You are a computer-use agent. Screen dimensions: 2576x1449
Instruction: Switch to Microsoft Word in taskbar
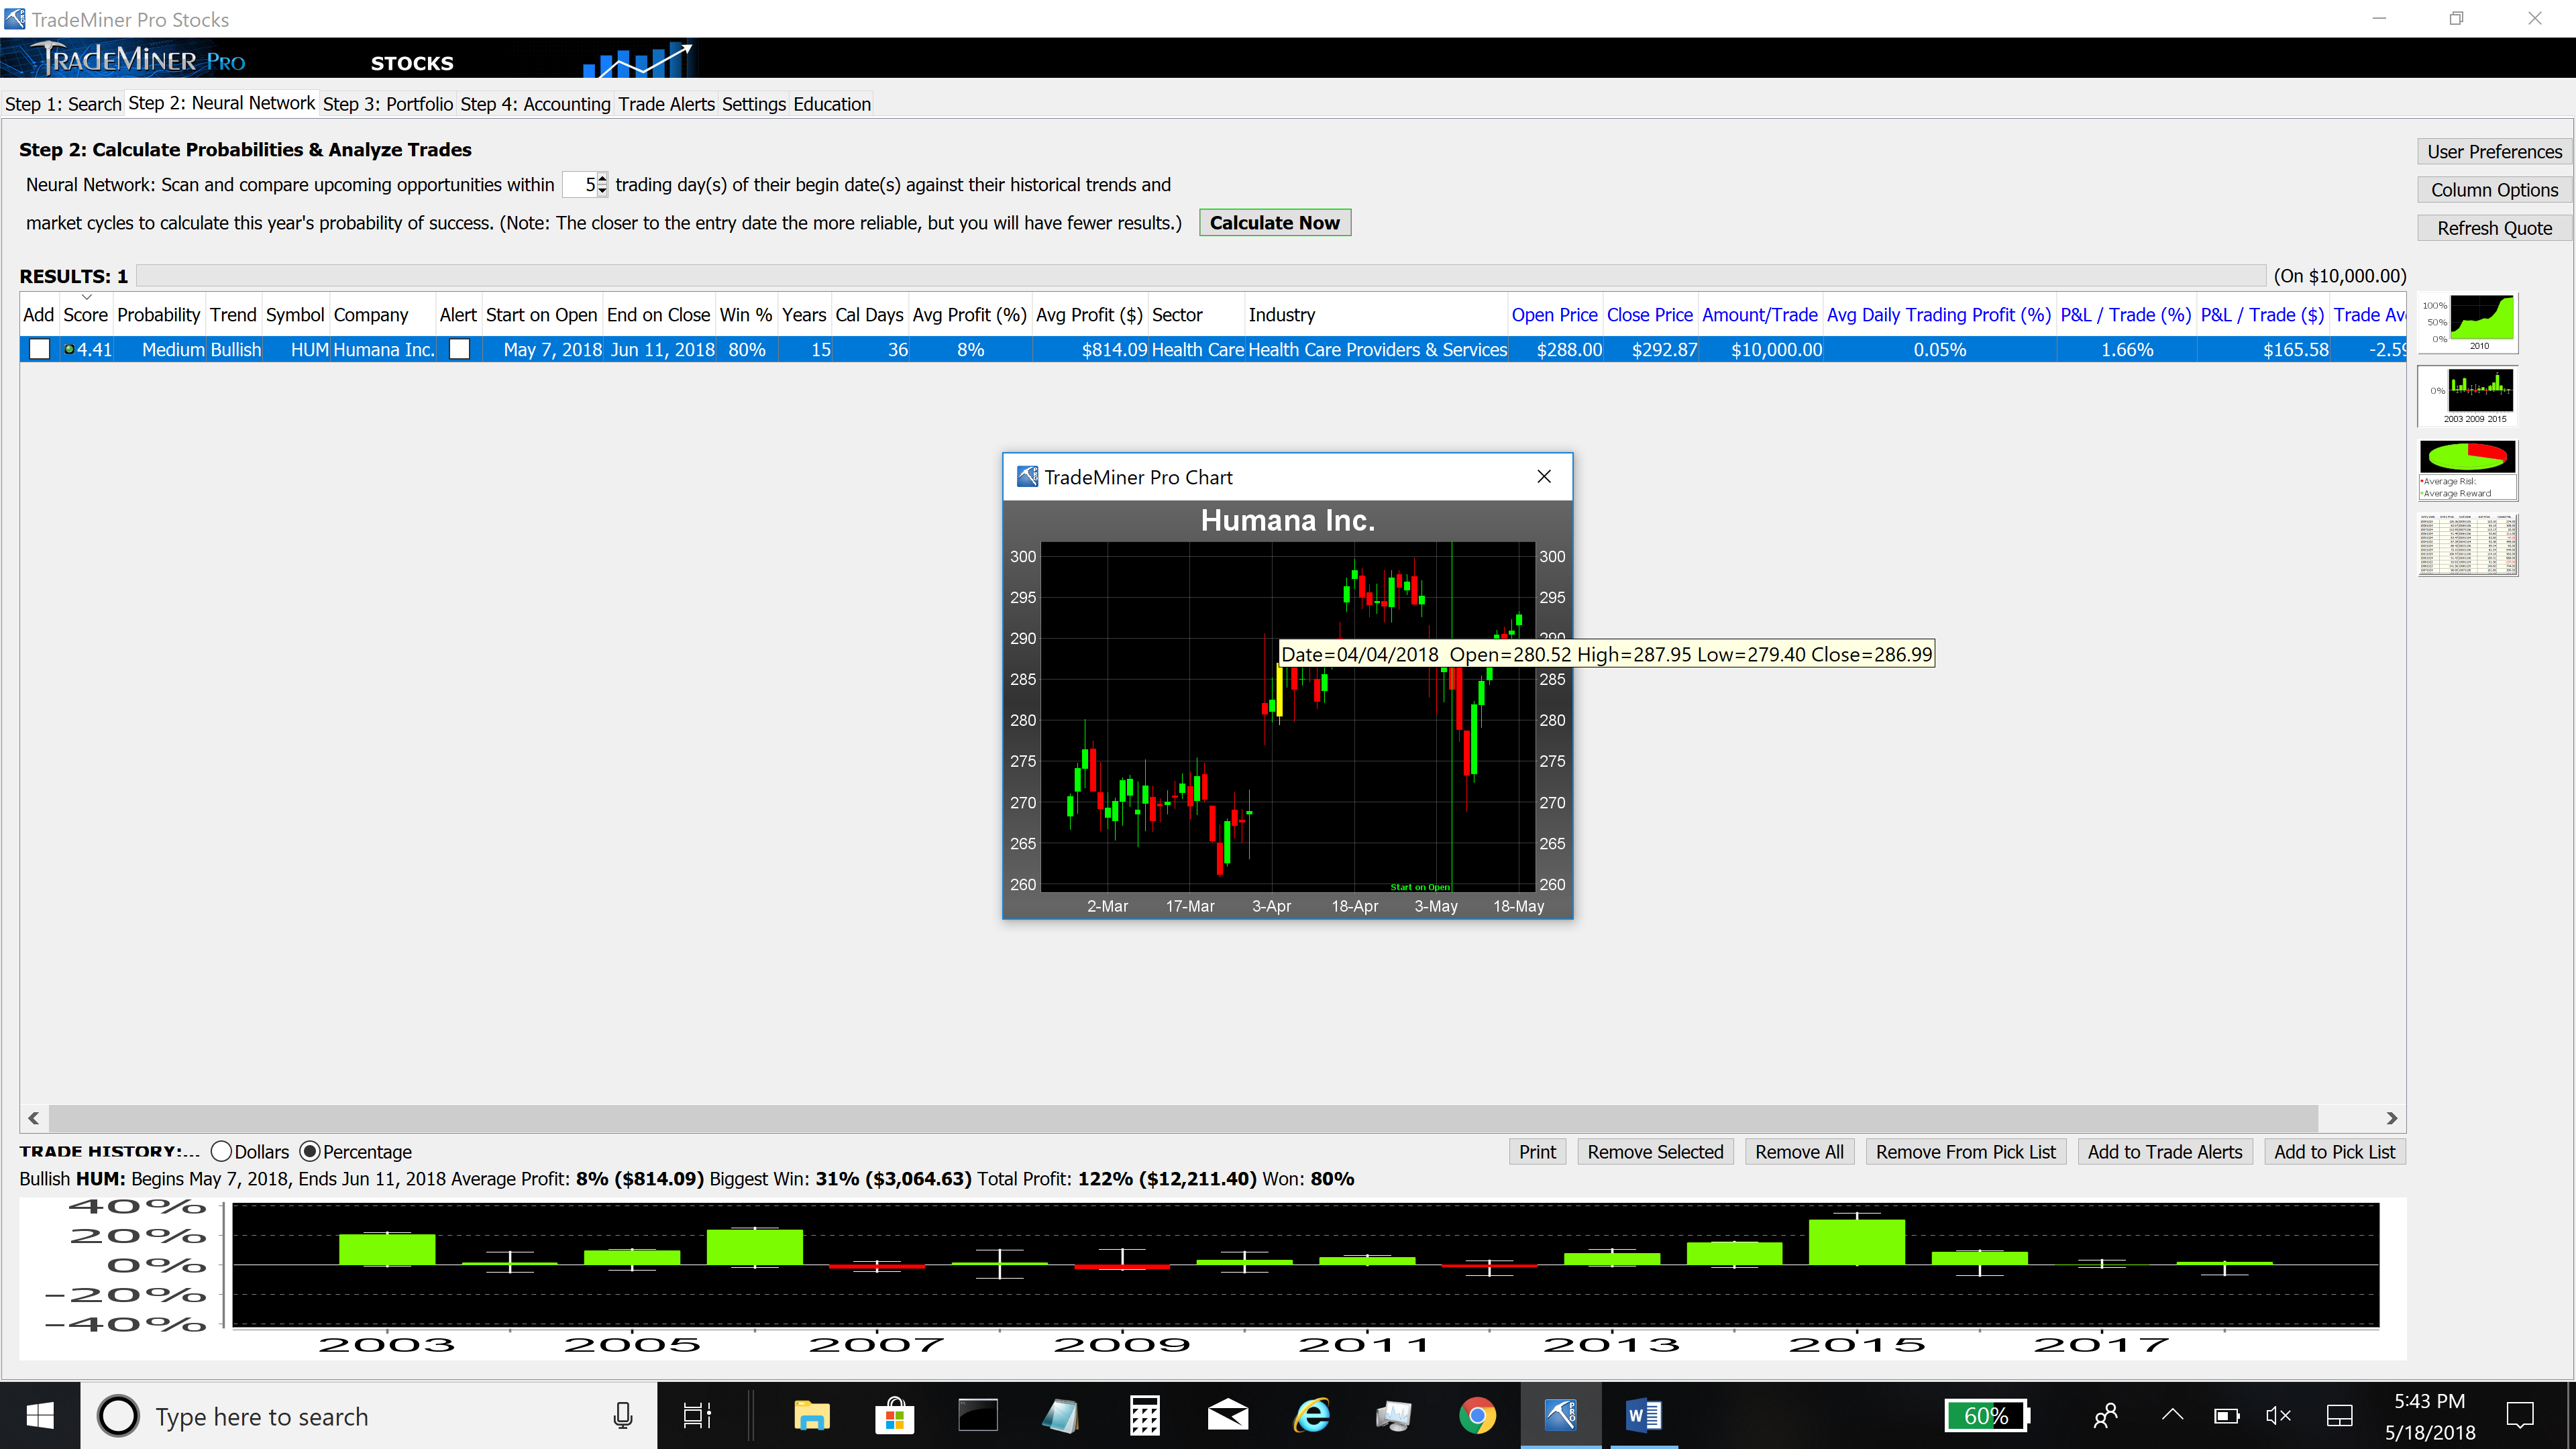tap(1644, 1416)
